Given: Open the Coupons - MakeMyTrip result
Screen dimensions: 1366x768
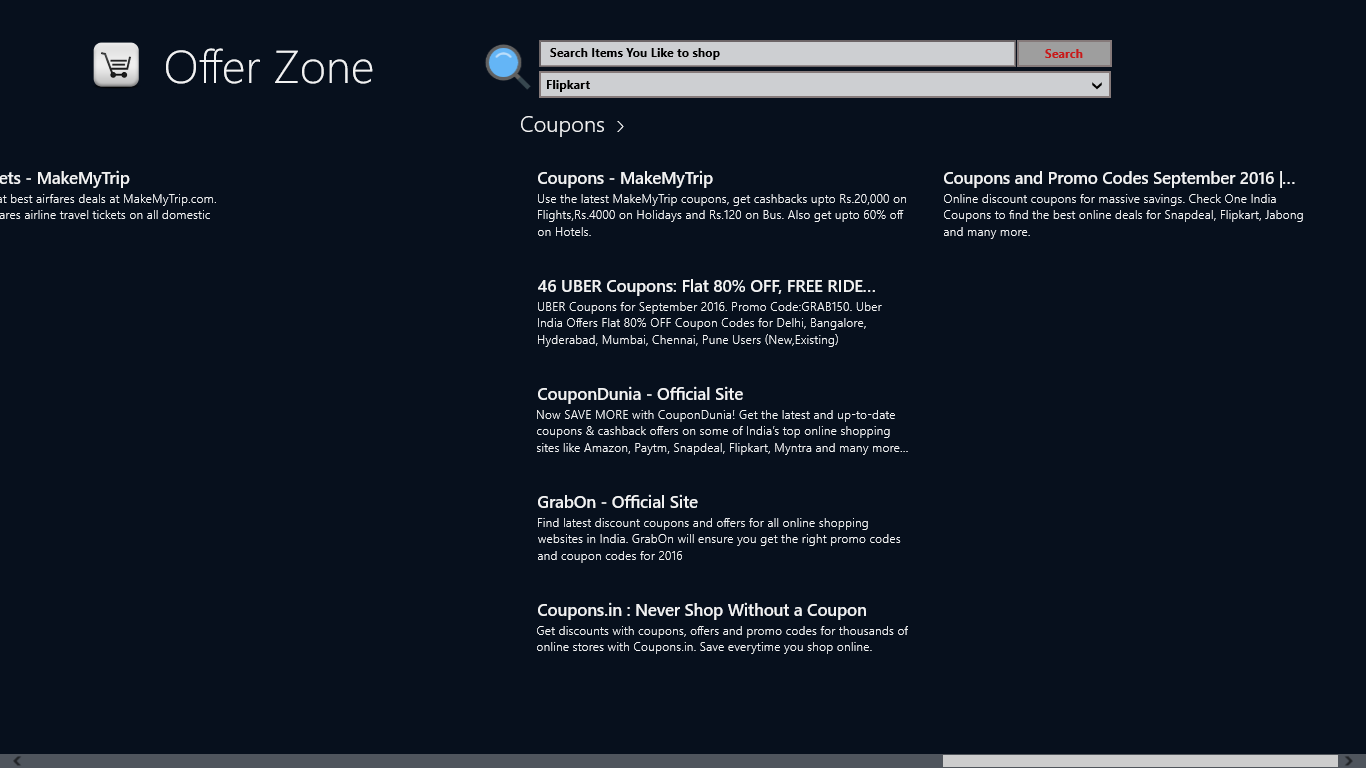Looking at the screenshot, I should pos(625,178).
